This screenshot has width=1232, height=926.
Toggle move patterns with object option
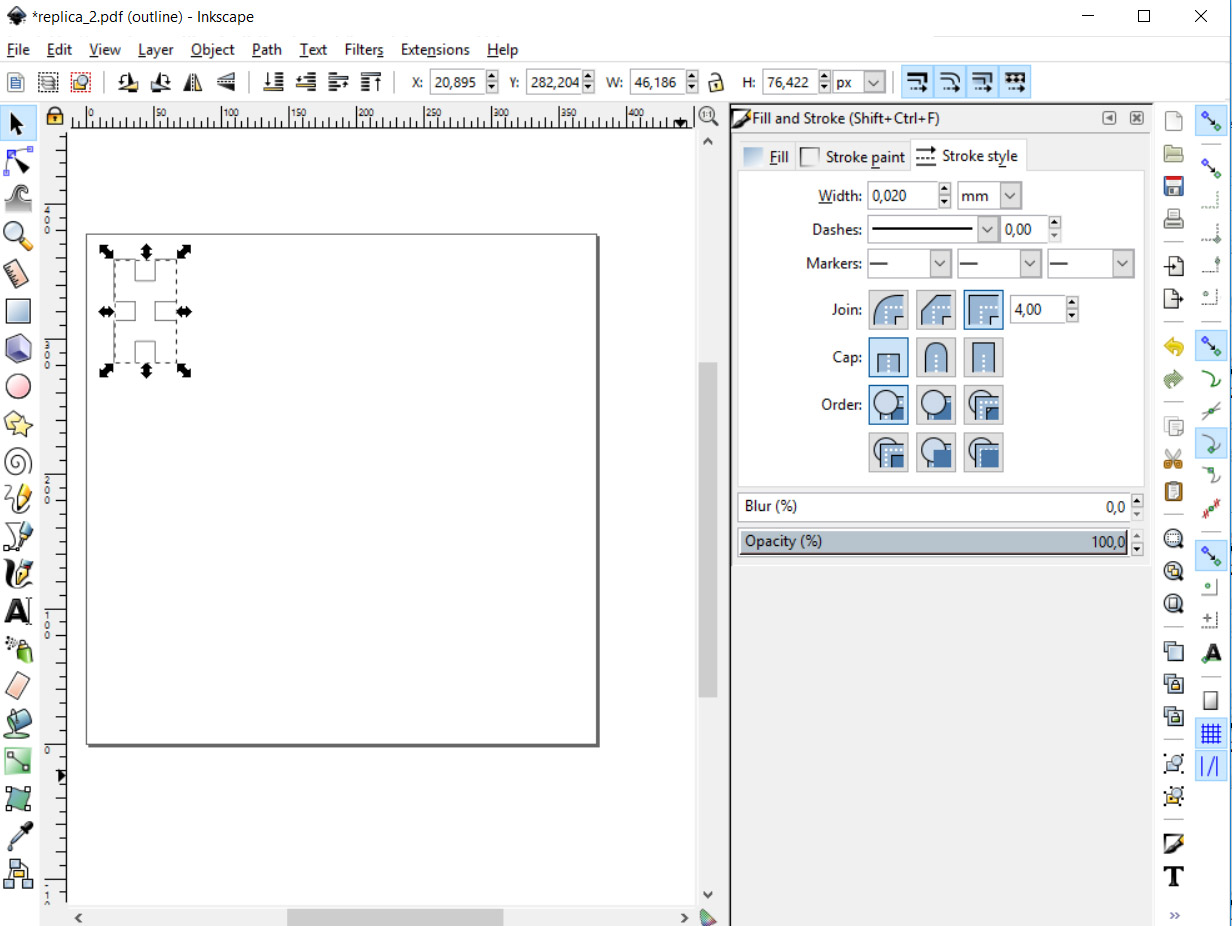(1014, 82)
